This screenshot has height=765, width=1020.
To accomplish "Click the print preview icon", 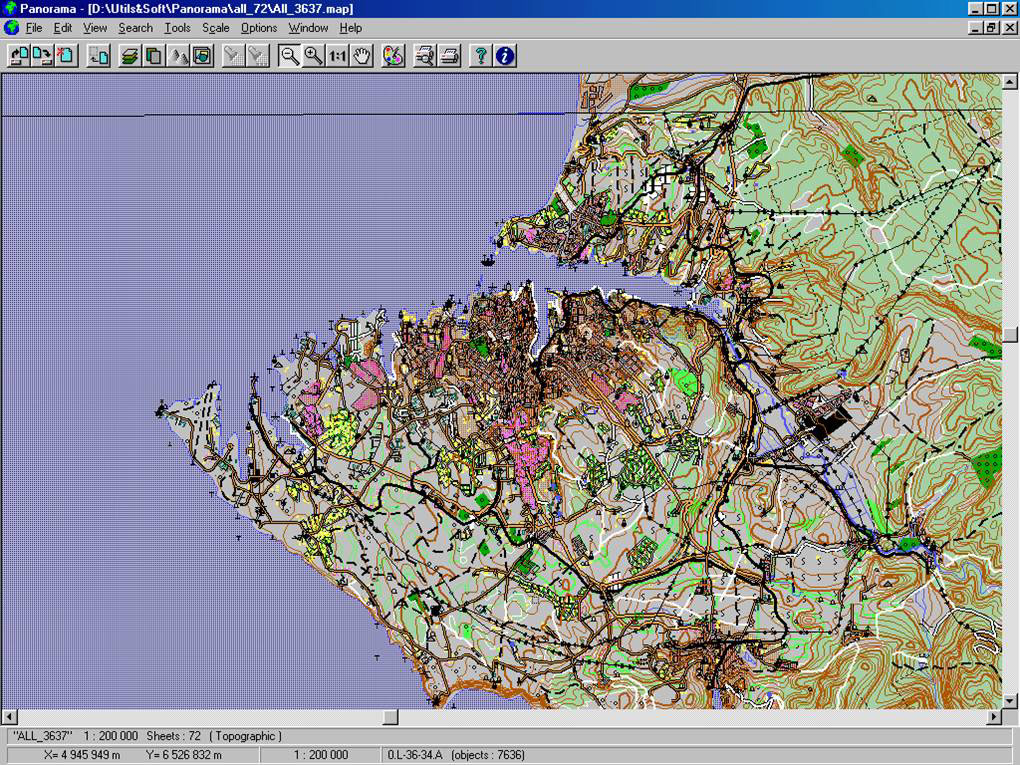I will click(x=425, y=56).
